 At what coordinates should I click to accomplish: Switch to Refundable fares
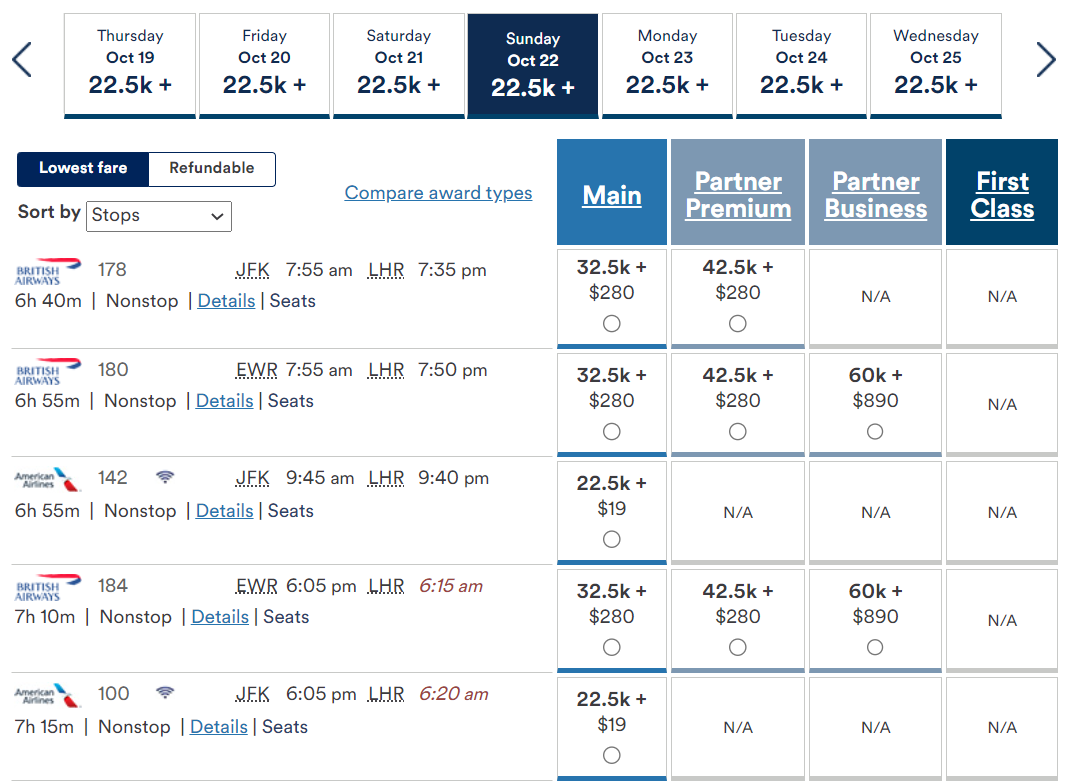pos(211,169)
